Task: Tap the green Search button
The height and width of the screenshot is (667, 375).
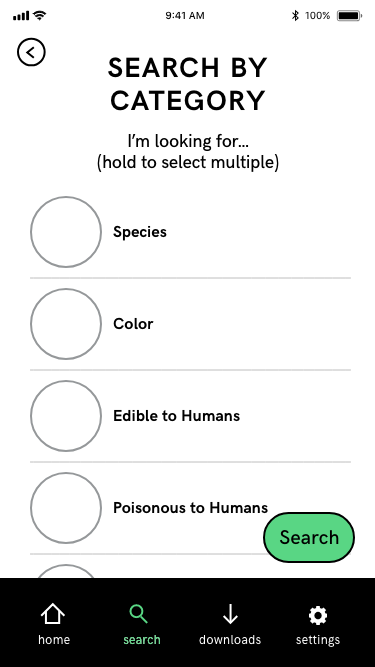Action: [x=309, y=537]
